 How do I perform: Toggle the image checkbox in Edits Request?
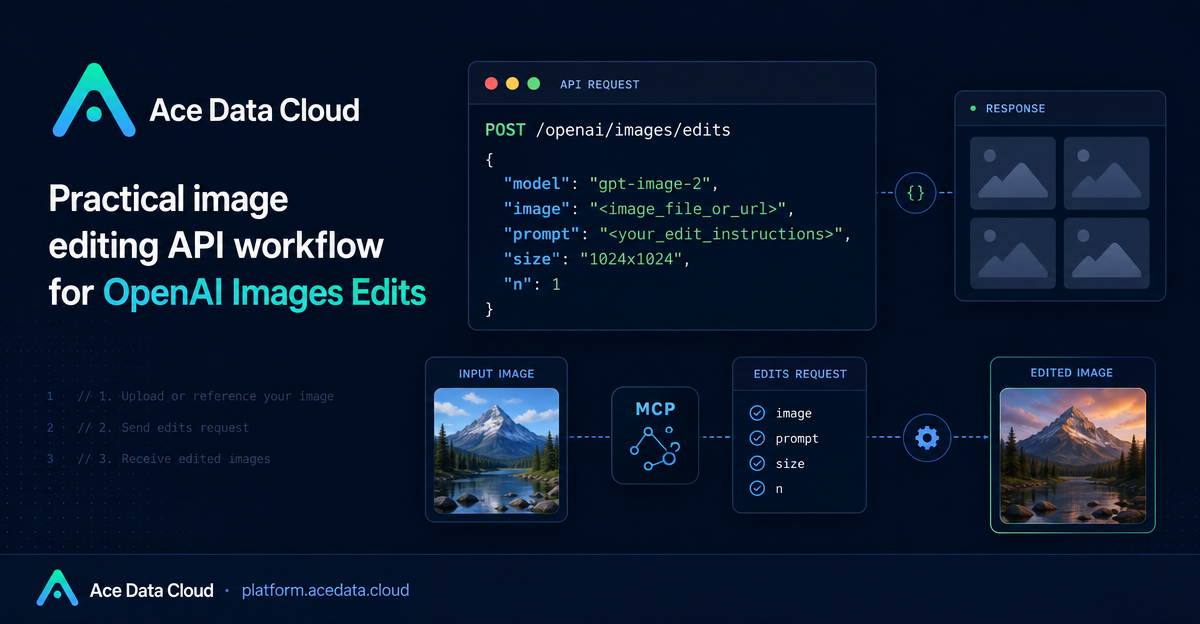pos(757,413)
